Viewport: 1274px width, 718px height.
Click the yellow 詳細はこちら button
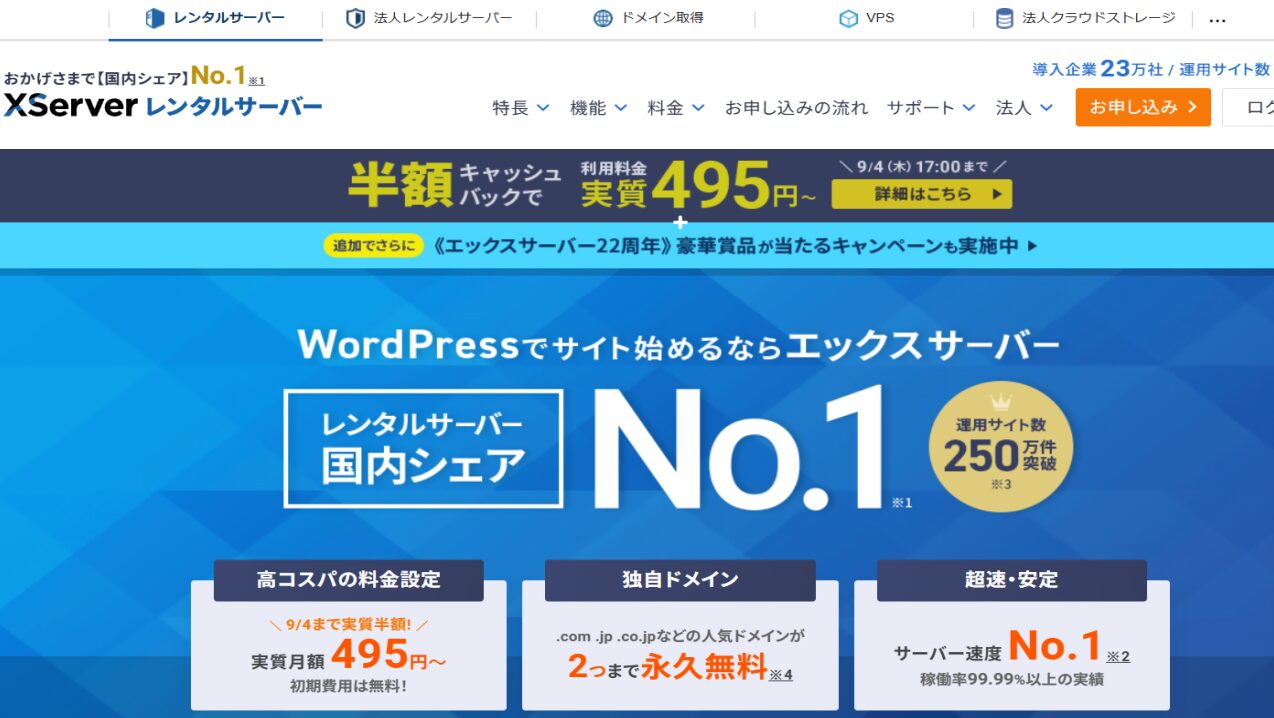pyautogui.click(x=921, y=194)
